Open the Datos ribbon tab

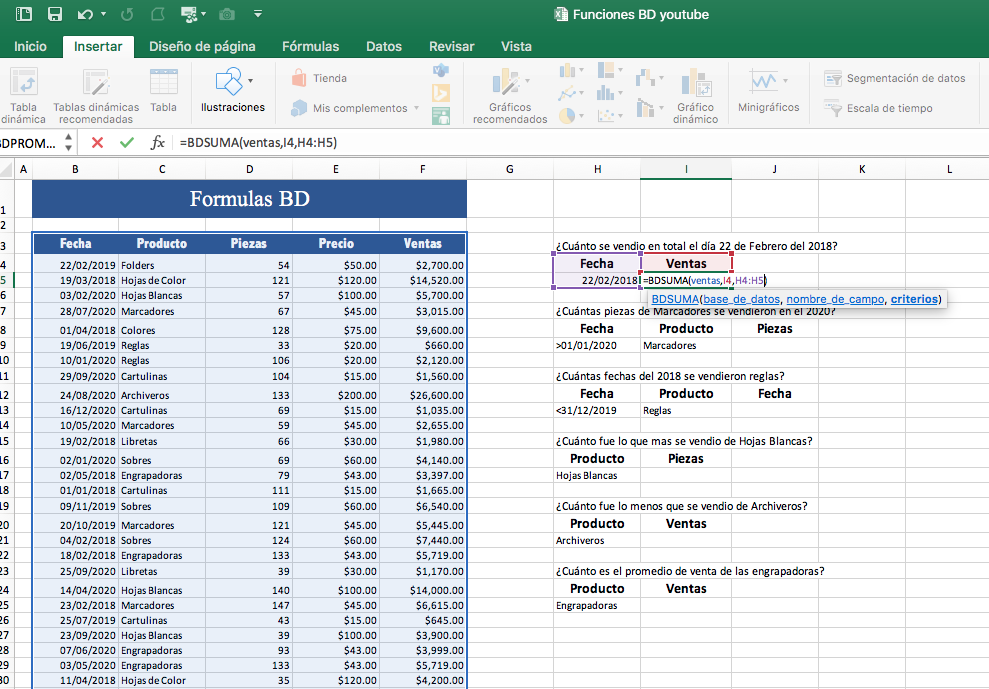coord(384,46)
